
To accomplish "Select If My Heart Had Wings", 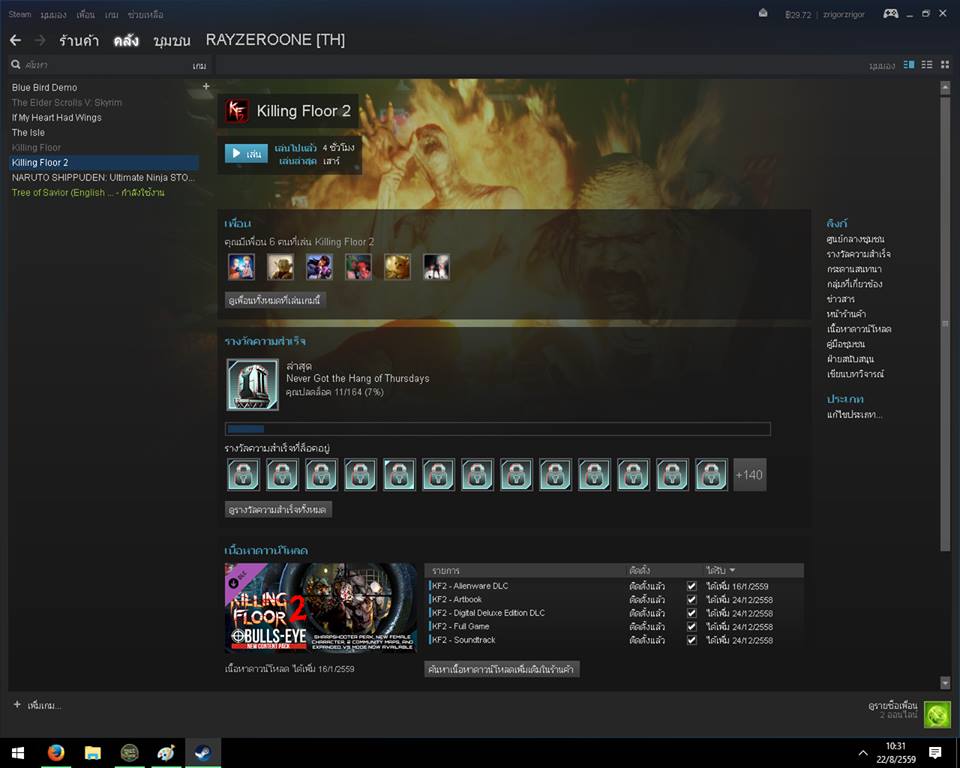I will 56,118.
